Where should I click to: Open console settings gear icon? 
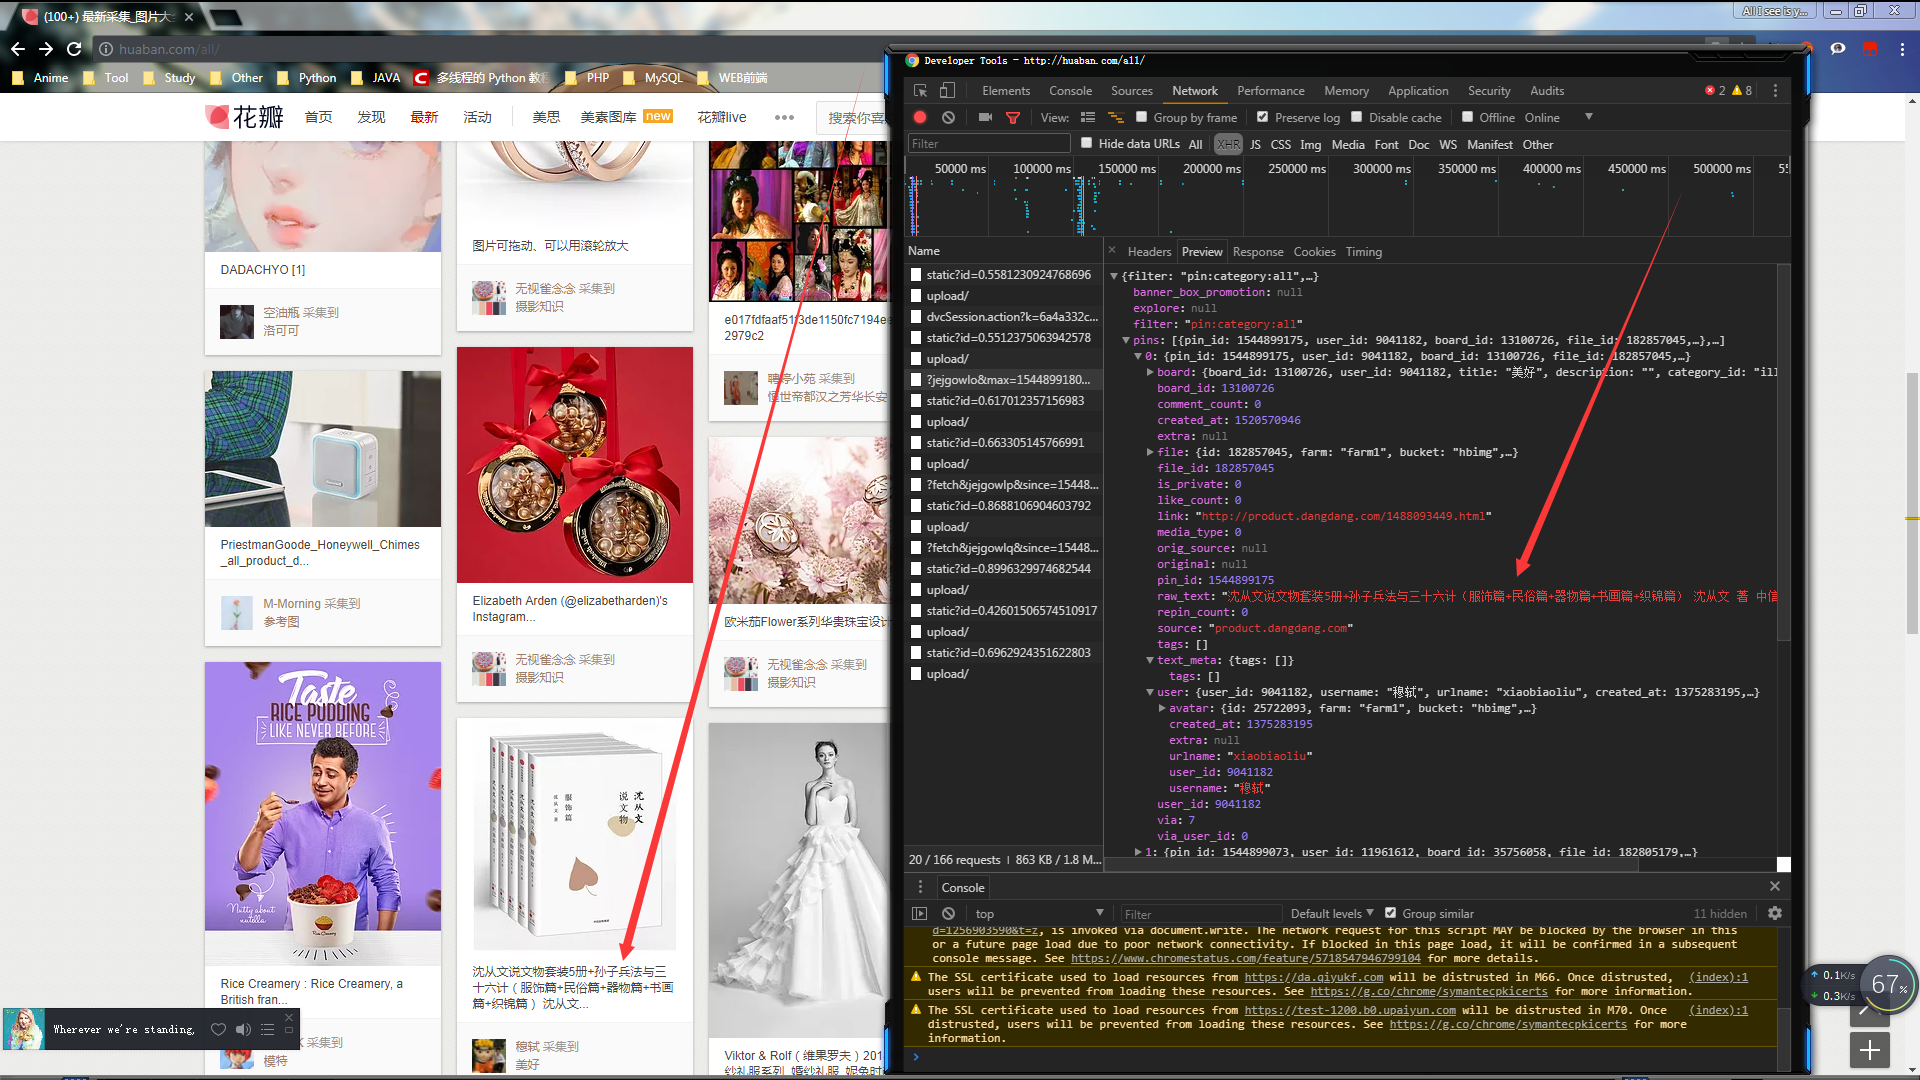pyautogui.click(x=1775, y=913)
